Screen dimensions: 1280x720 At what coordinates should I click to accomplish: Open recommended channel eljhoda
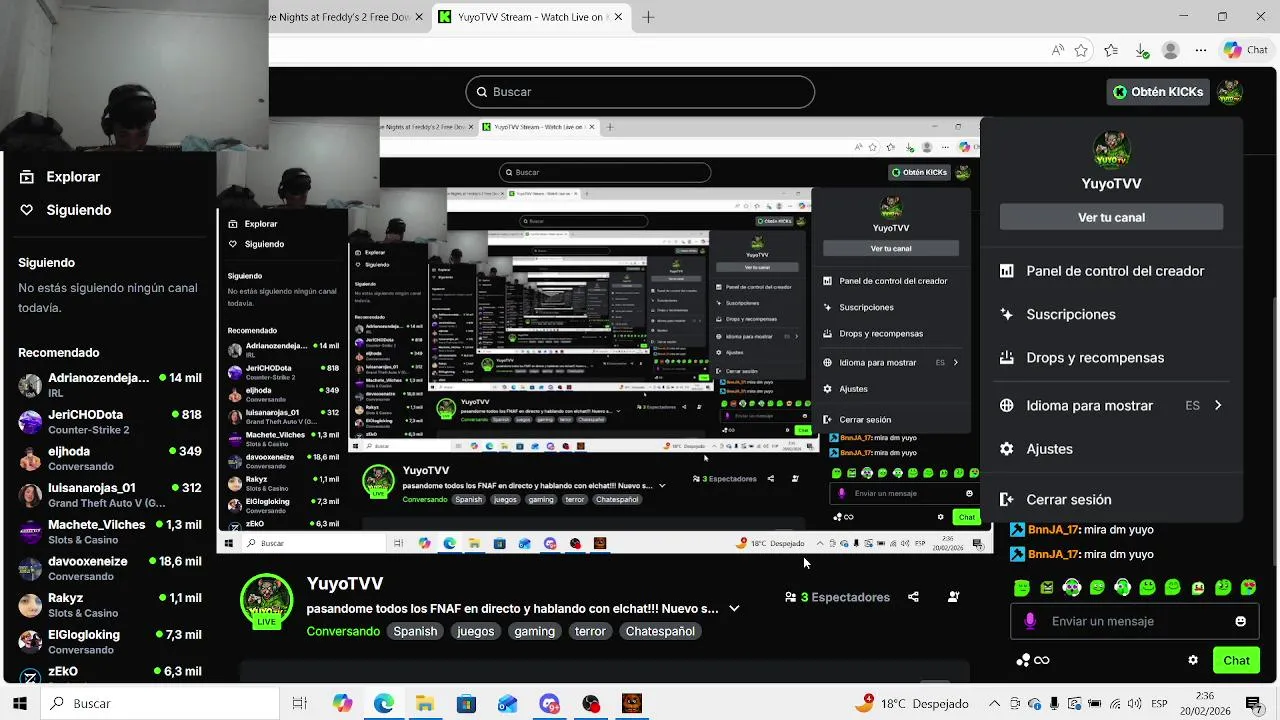pyautogui.click(x=110, y=458)
